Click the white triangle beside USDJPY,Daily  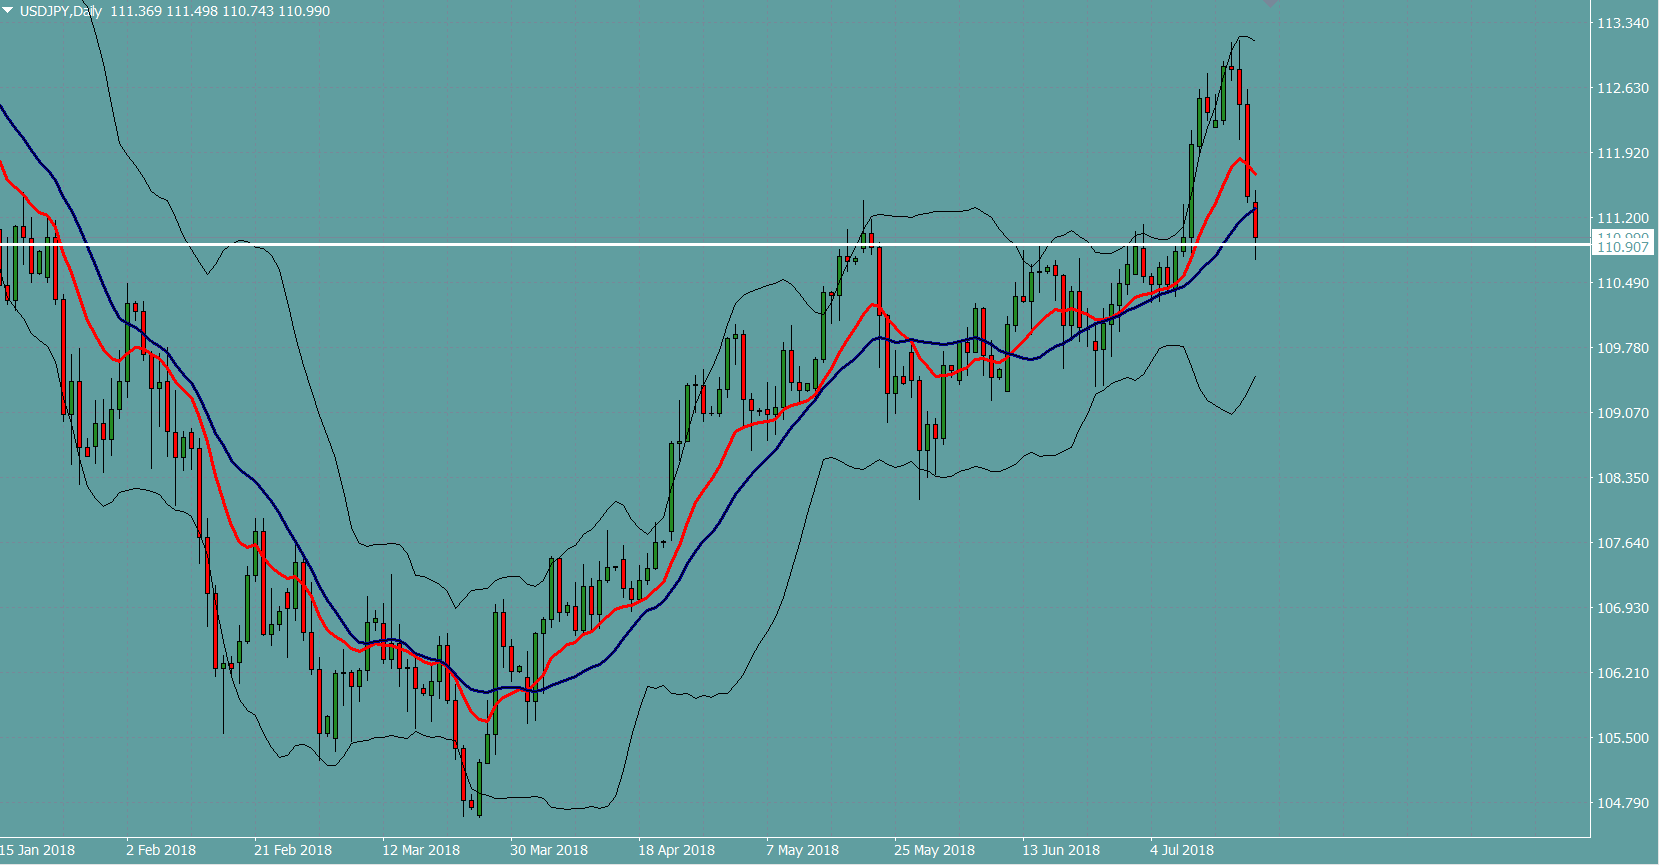click(x=8, y=11)
